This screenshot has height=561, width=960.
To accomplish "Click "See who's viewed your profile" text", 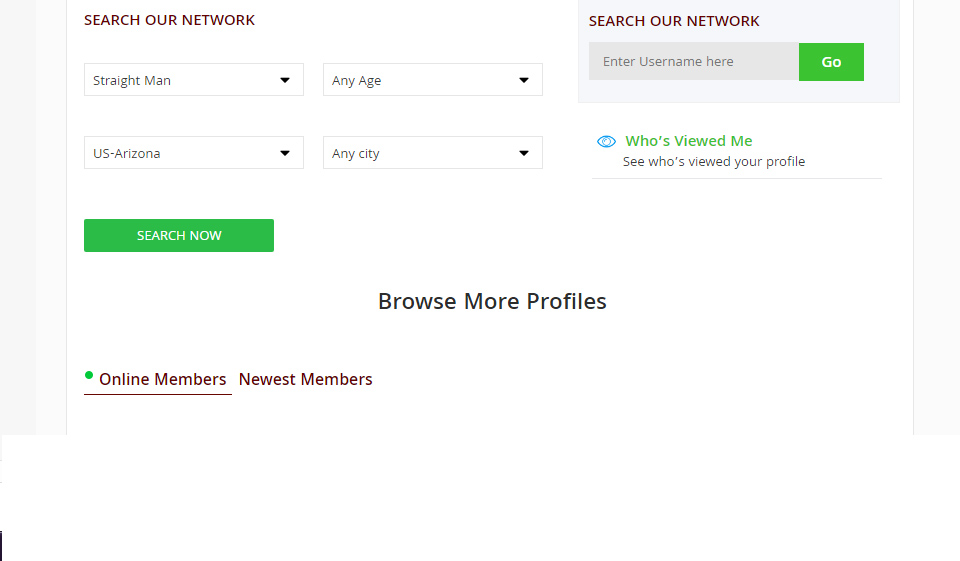I will [x=713, y=162].
